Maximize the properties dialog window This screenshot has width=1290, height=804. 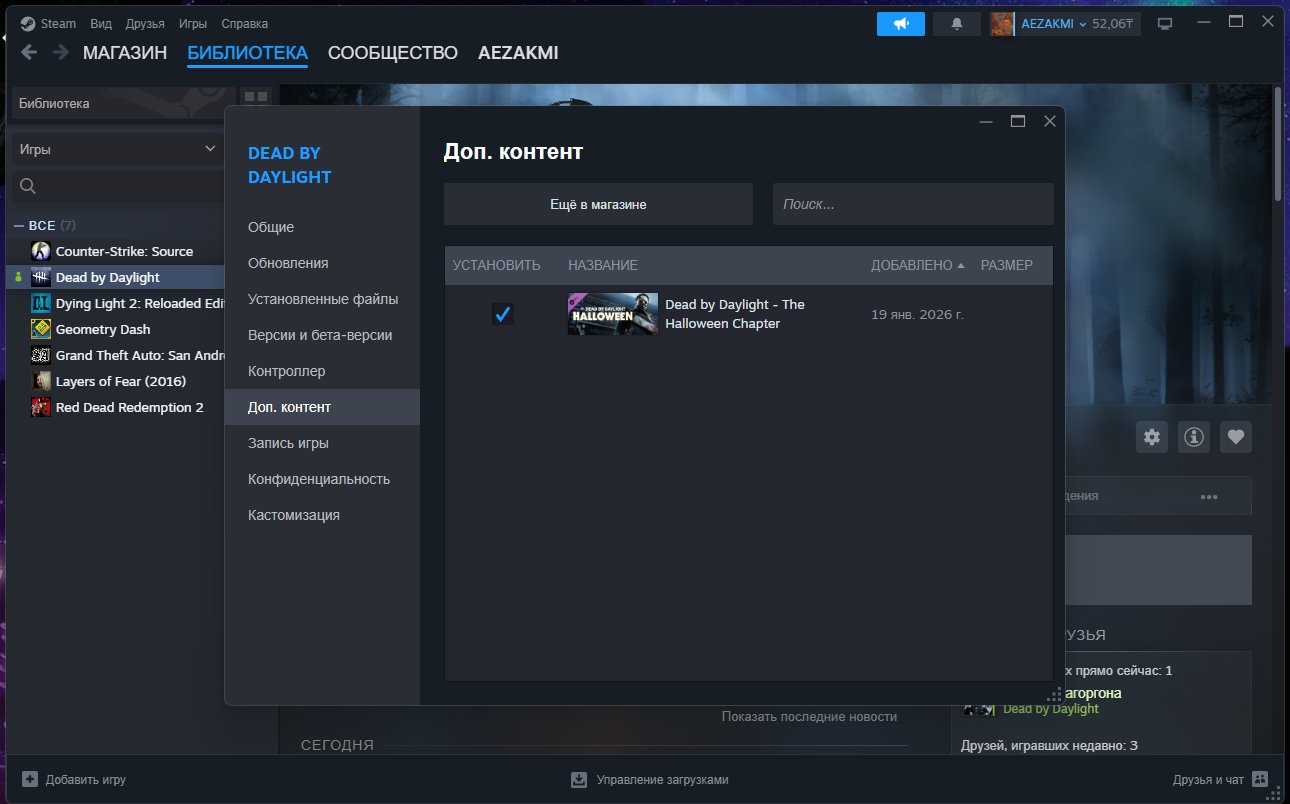click(x=1018, y=121)
